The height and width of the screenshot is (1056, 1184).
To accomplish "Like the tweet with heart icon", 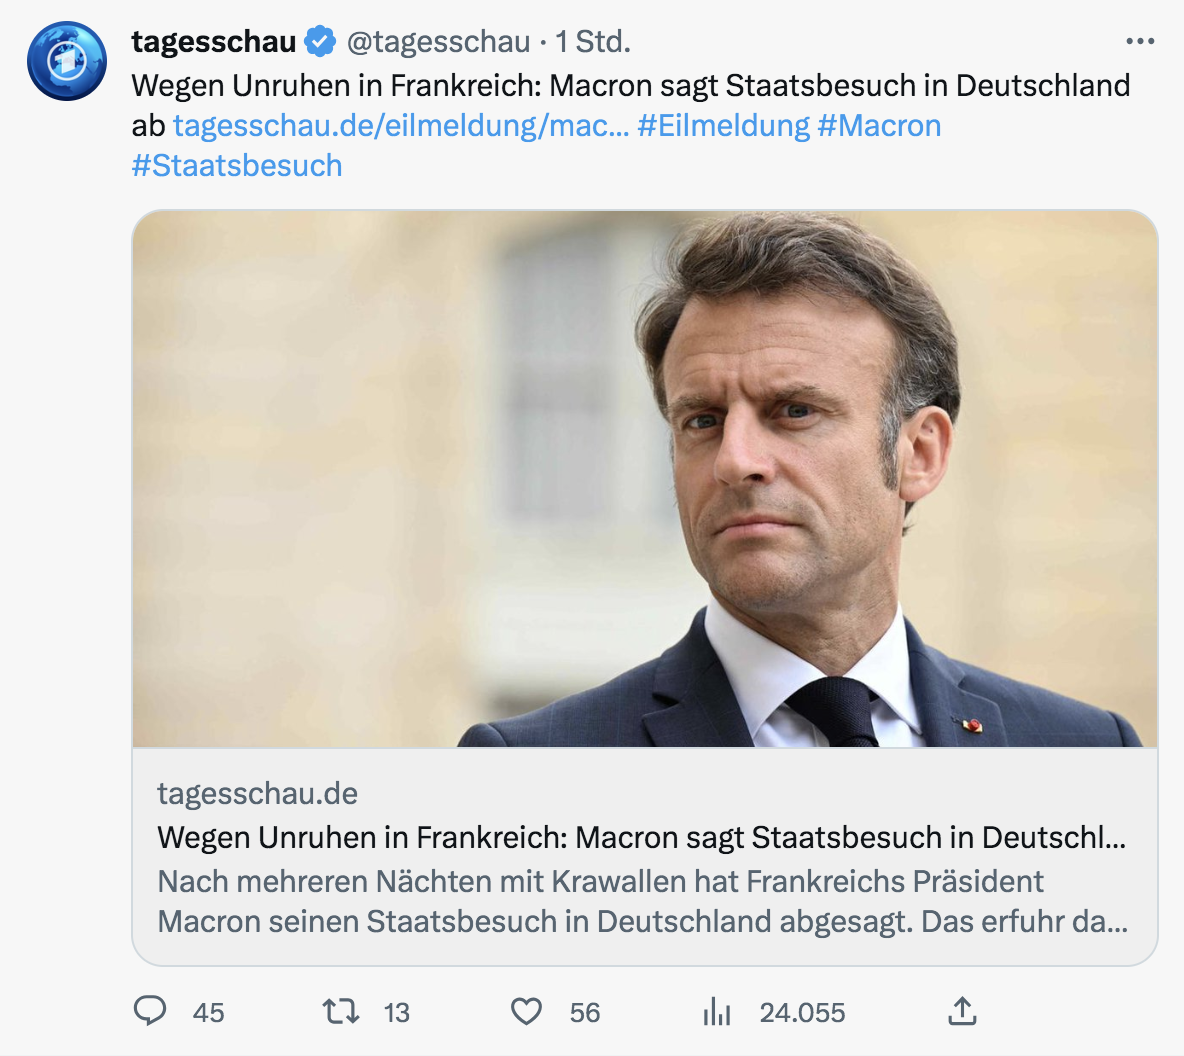I will 526,1012.
